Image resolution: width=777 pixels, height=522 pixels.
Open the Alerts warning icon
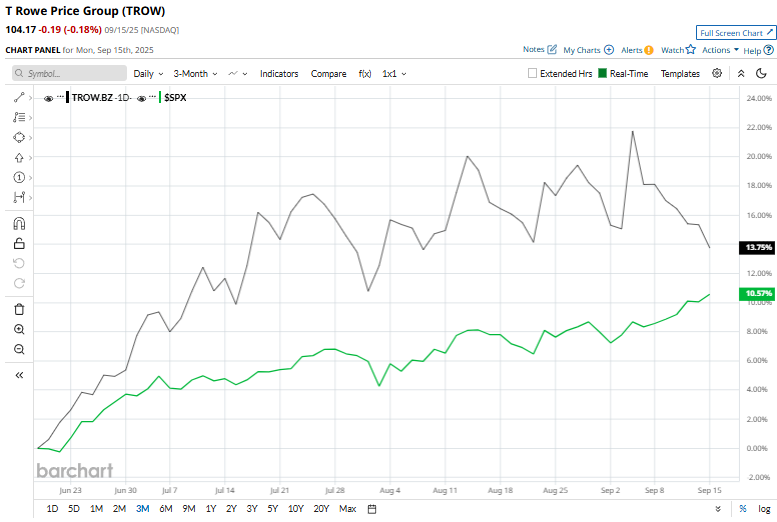pyautogui.click(x=649, y=50)
